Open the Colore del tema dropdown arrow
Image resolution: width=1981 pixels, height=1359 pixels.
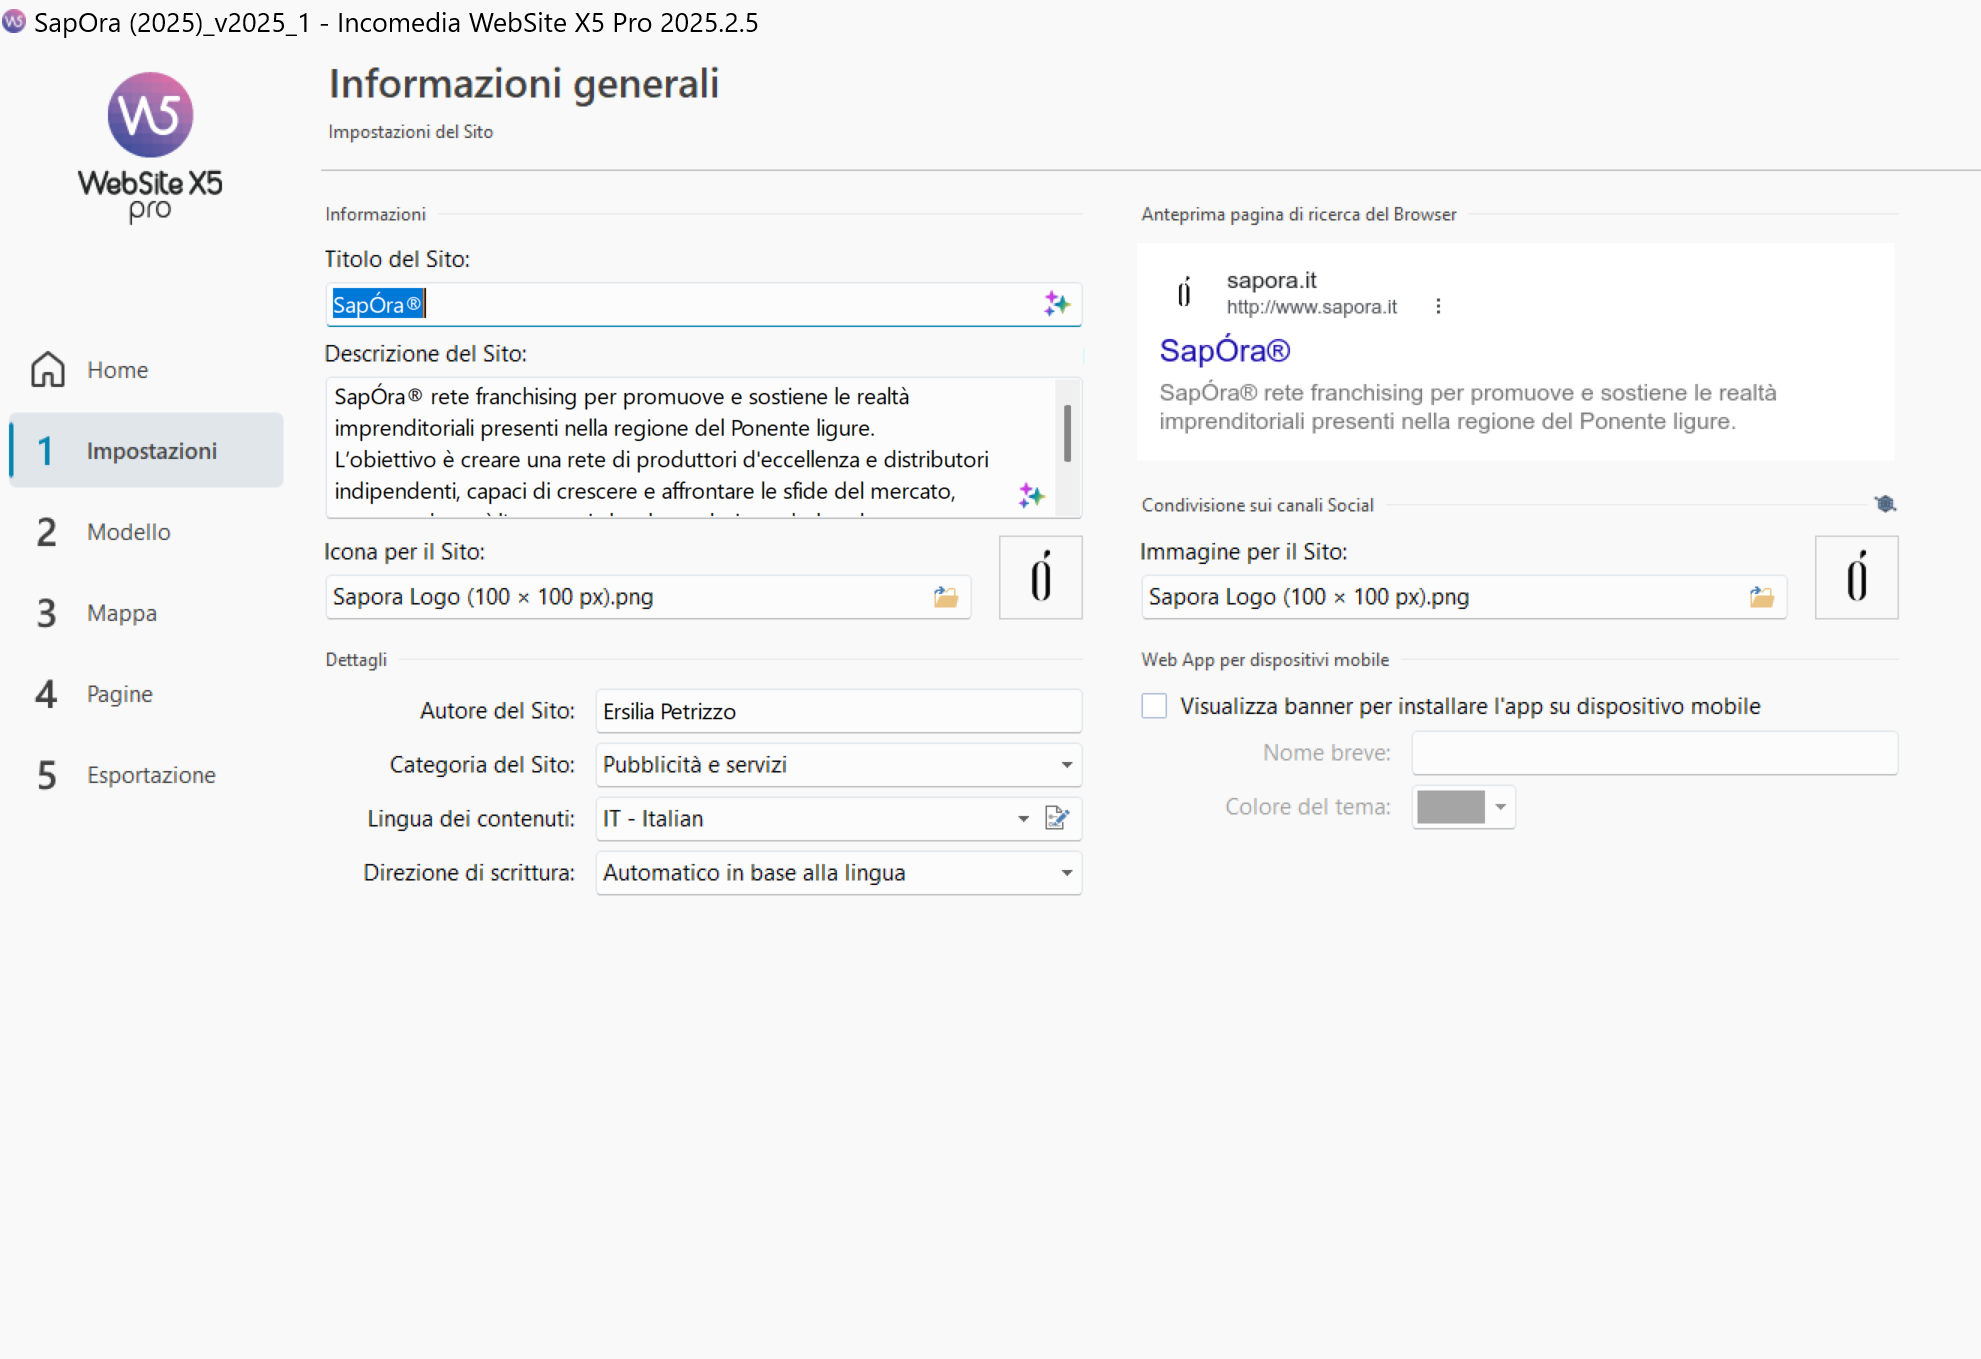click(1500, 807)
